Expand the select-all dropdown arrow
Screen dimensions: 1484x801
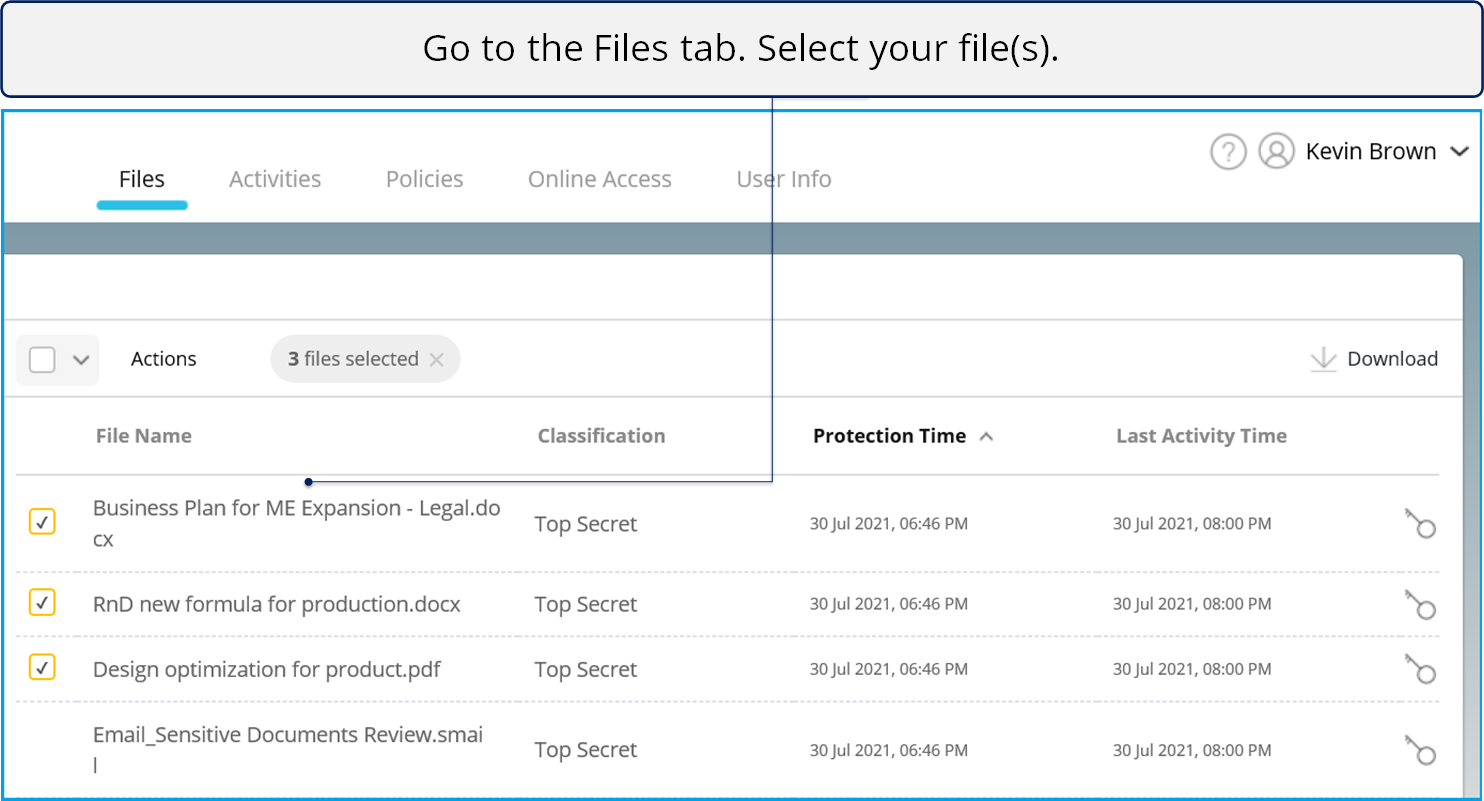click(81, 360)
